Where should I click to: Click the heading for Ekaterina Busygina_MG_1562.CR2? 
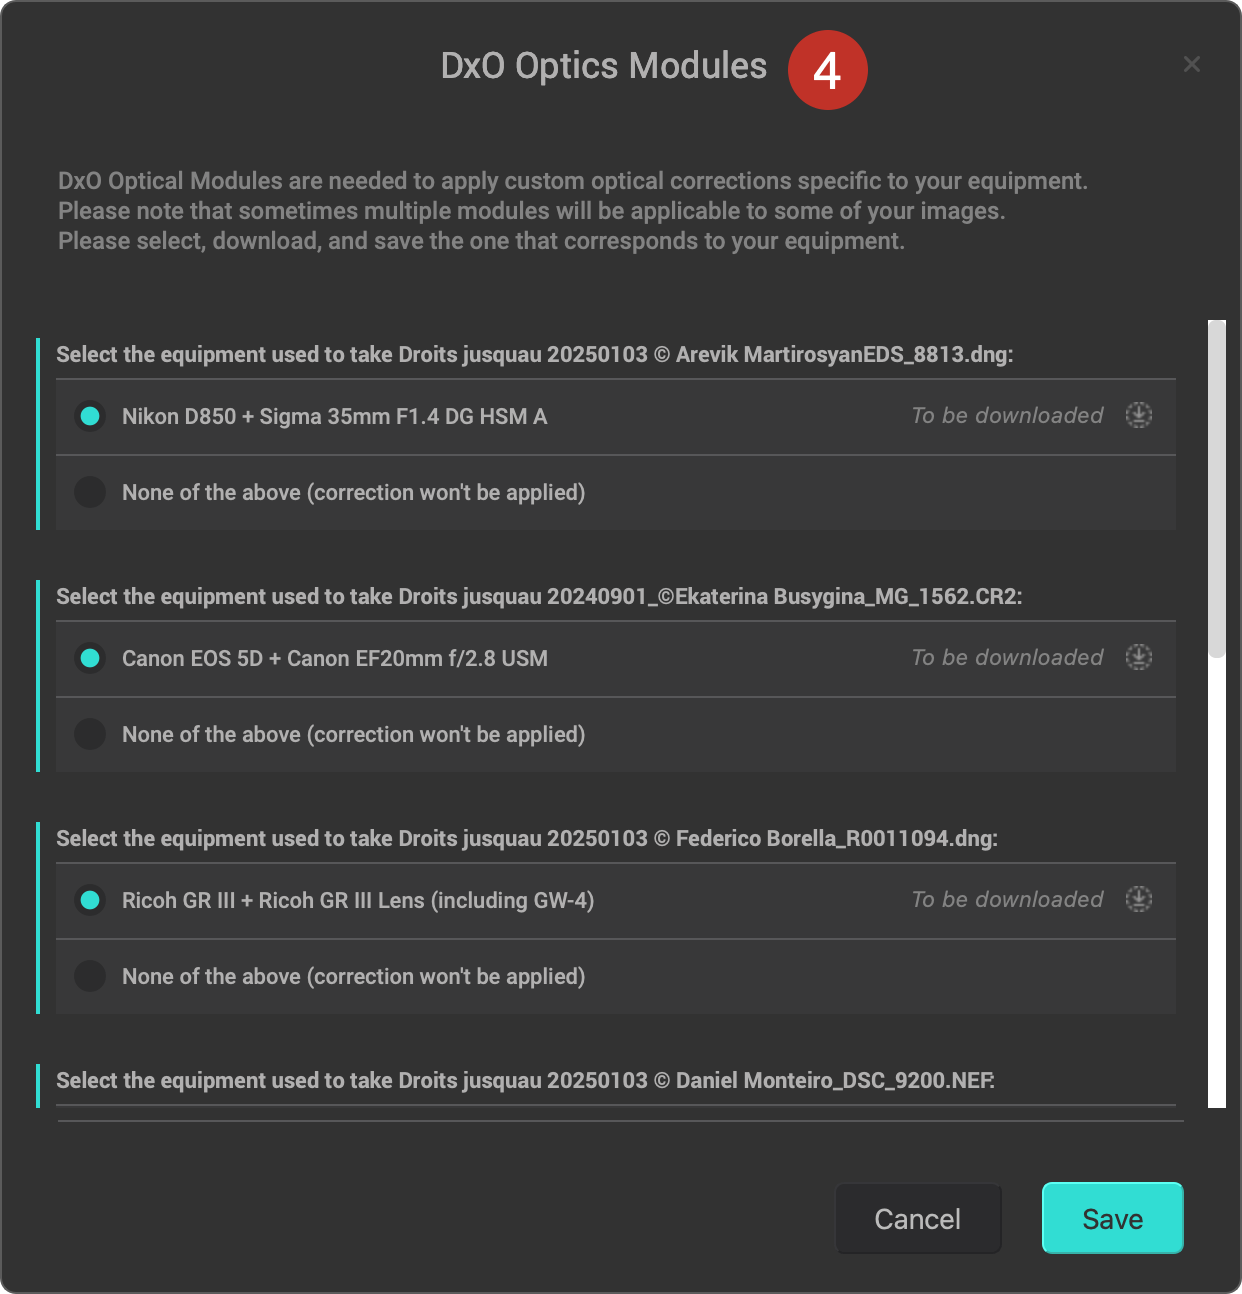[539, 596]
